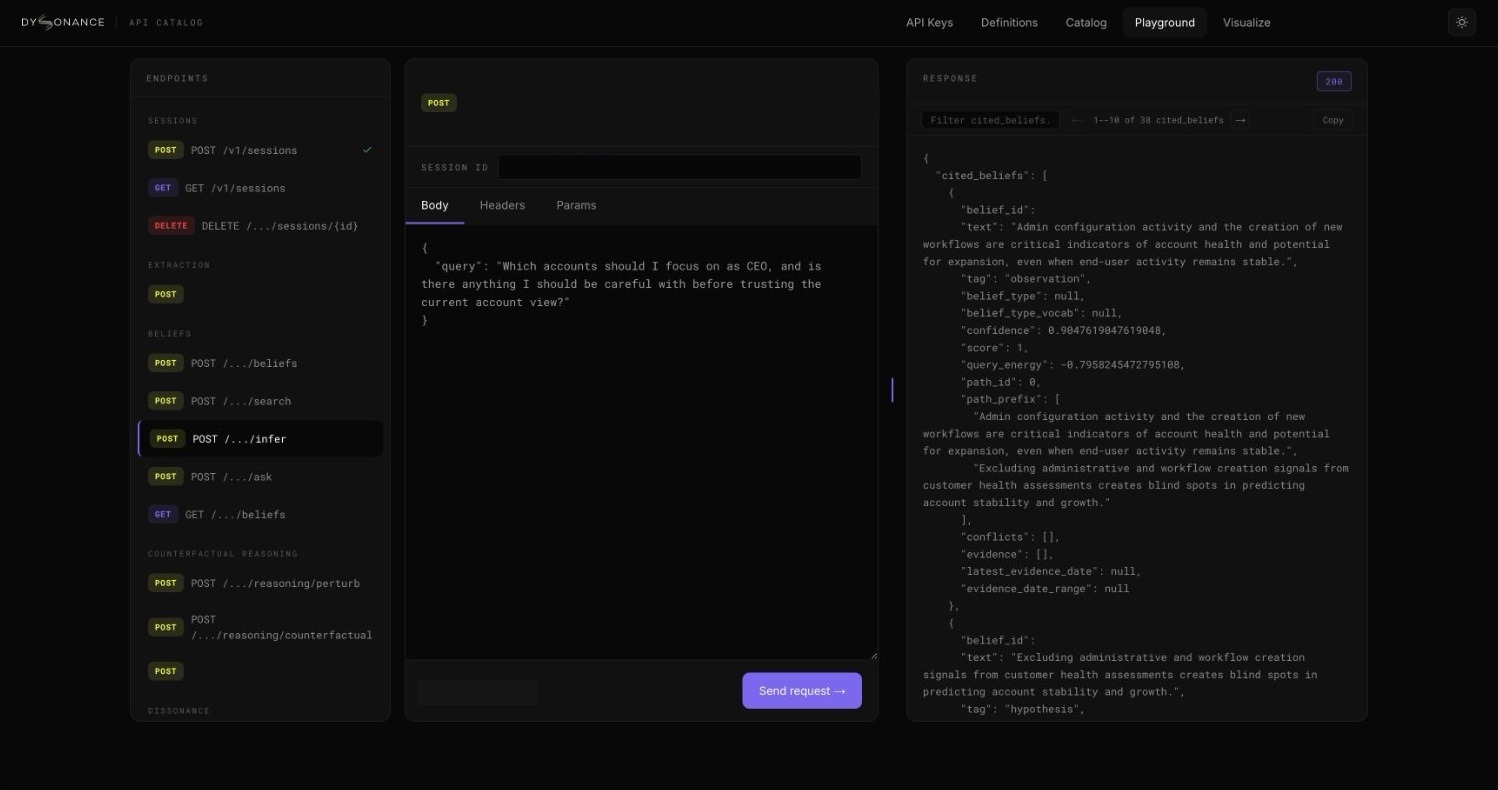Switch to the Params tab

coord(576,205)
